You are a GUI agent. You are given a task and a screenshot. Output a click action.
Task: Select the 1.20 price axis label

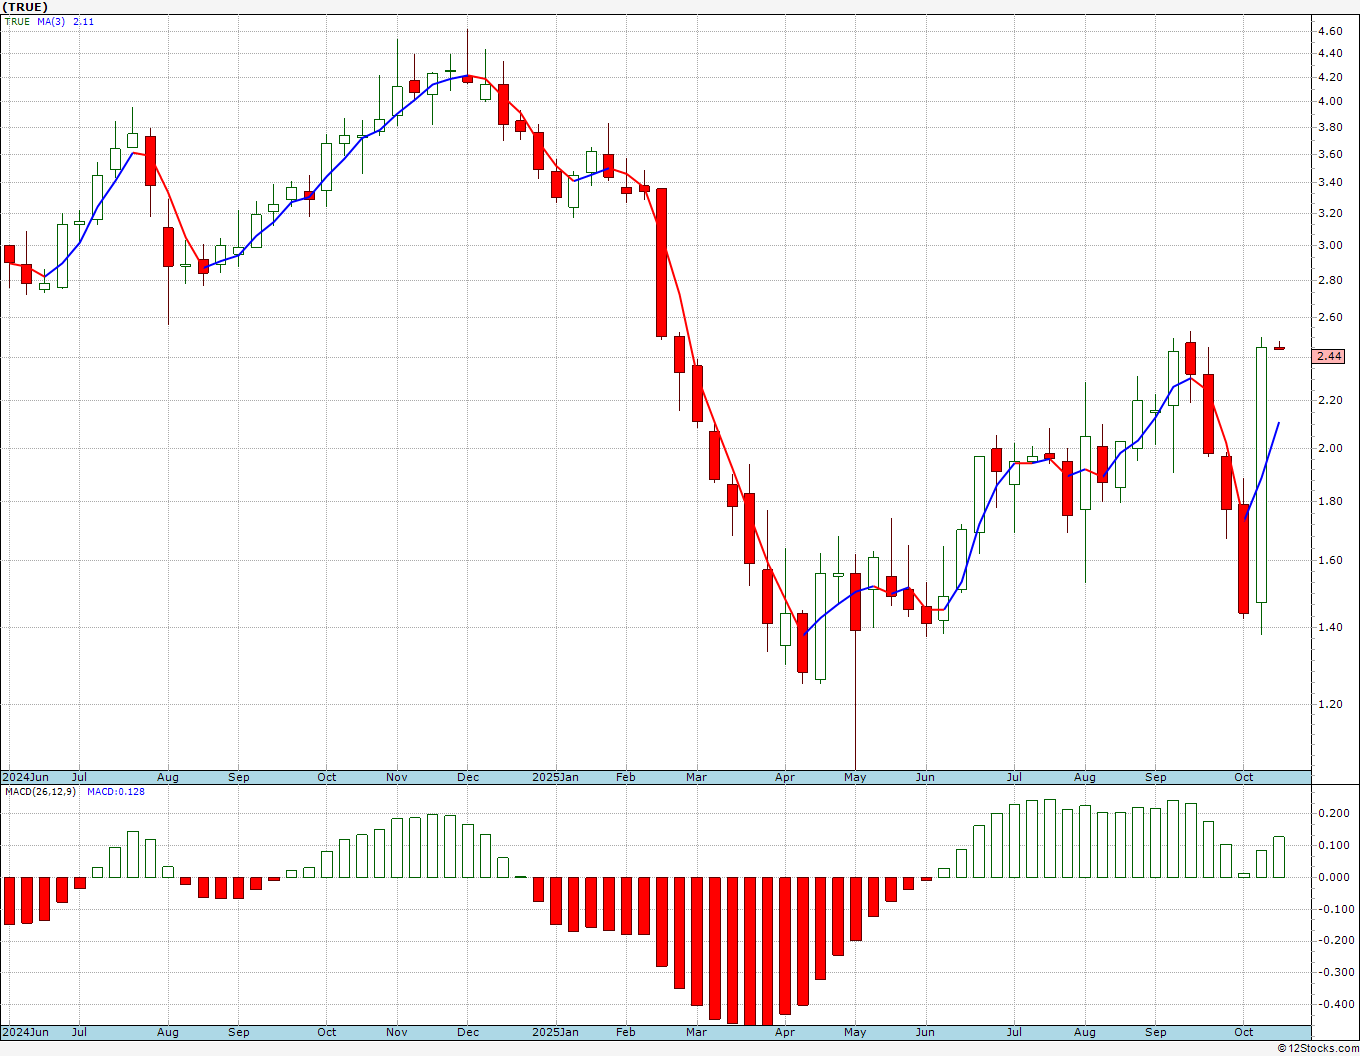pyautogui.click(x=1330, y=704)
